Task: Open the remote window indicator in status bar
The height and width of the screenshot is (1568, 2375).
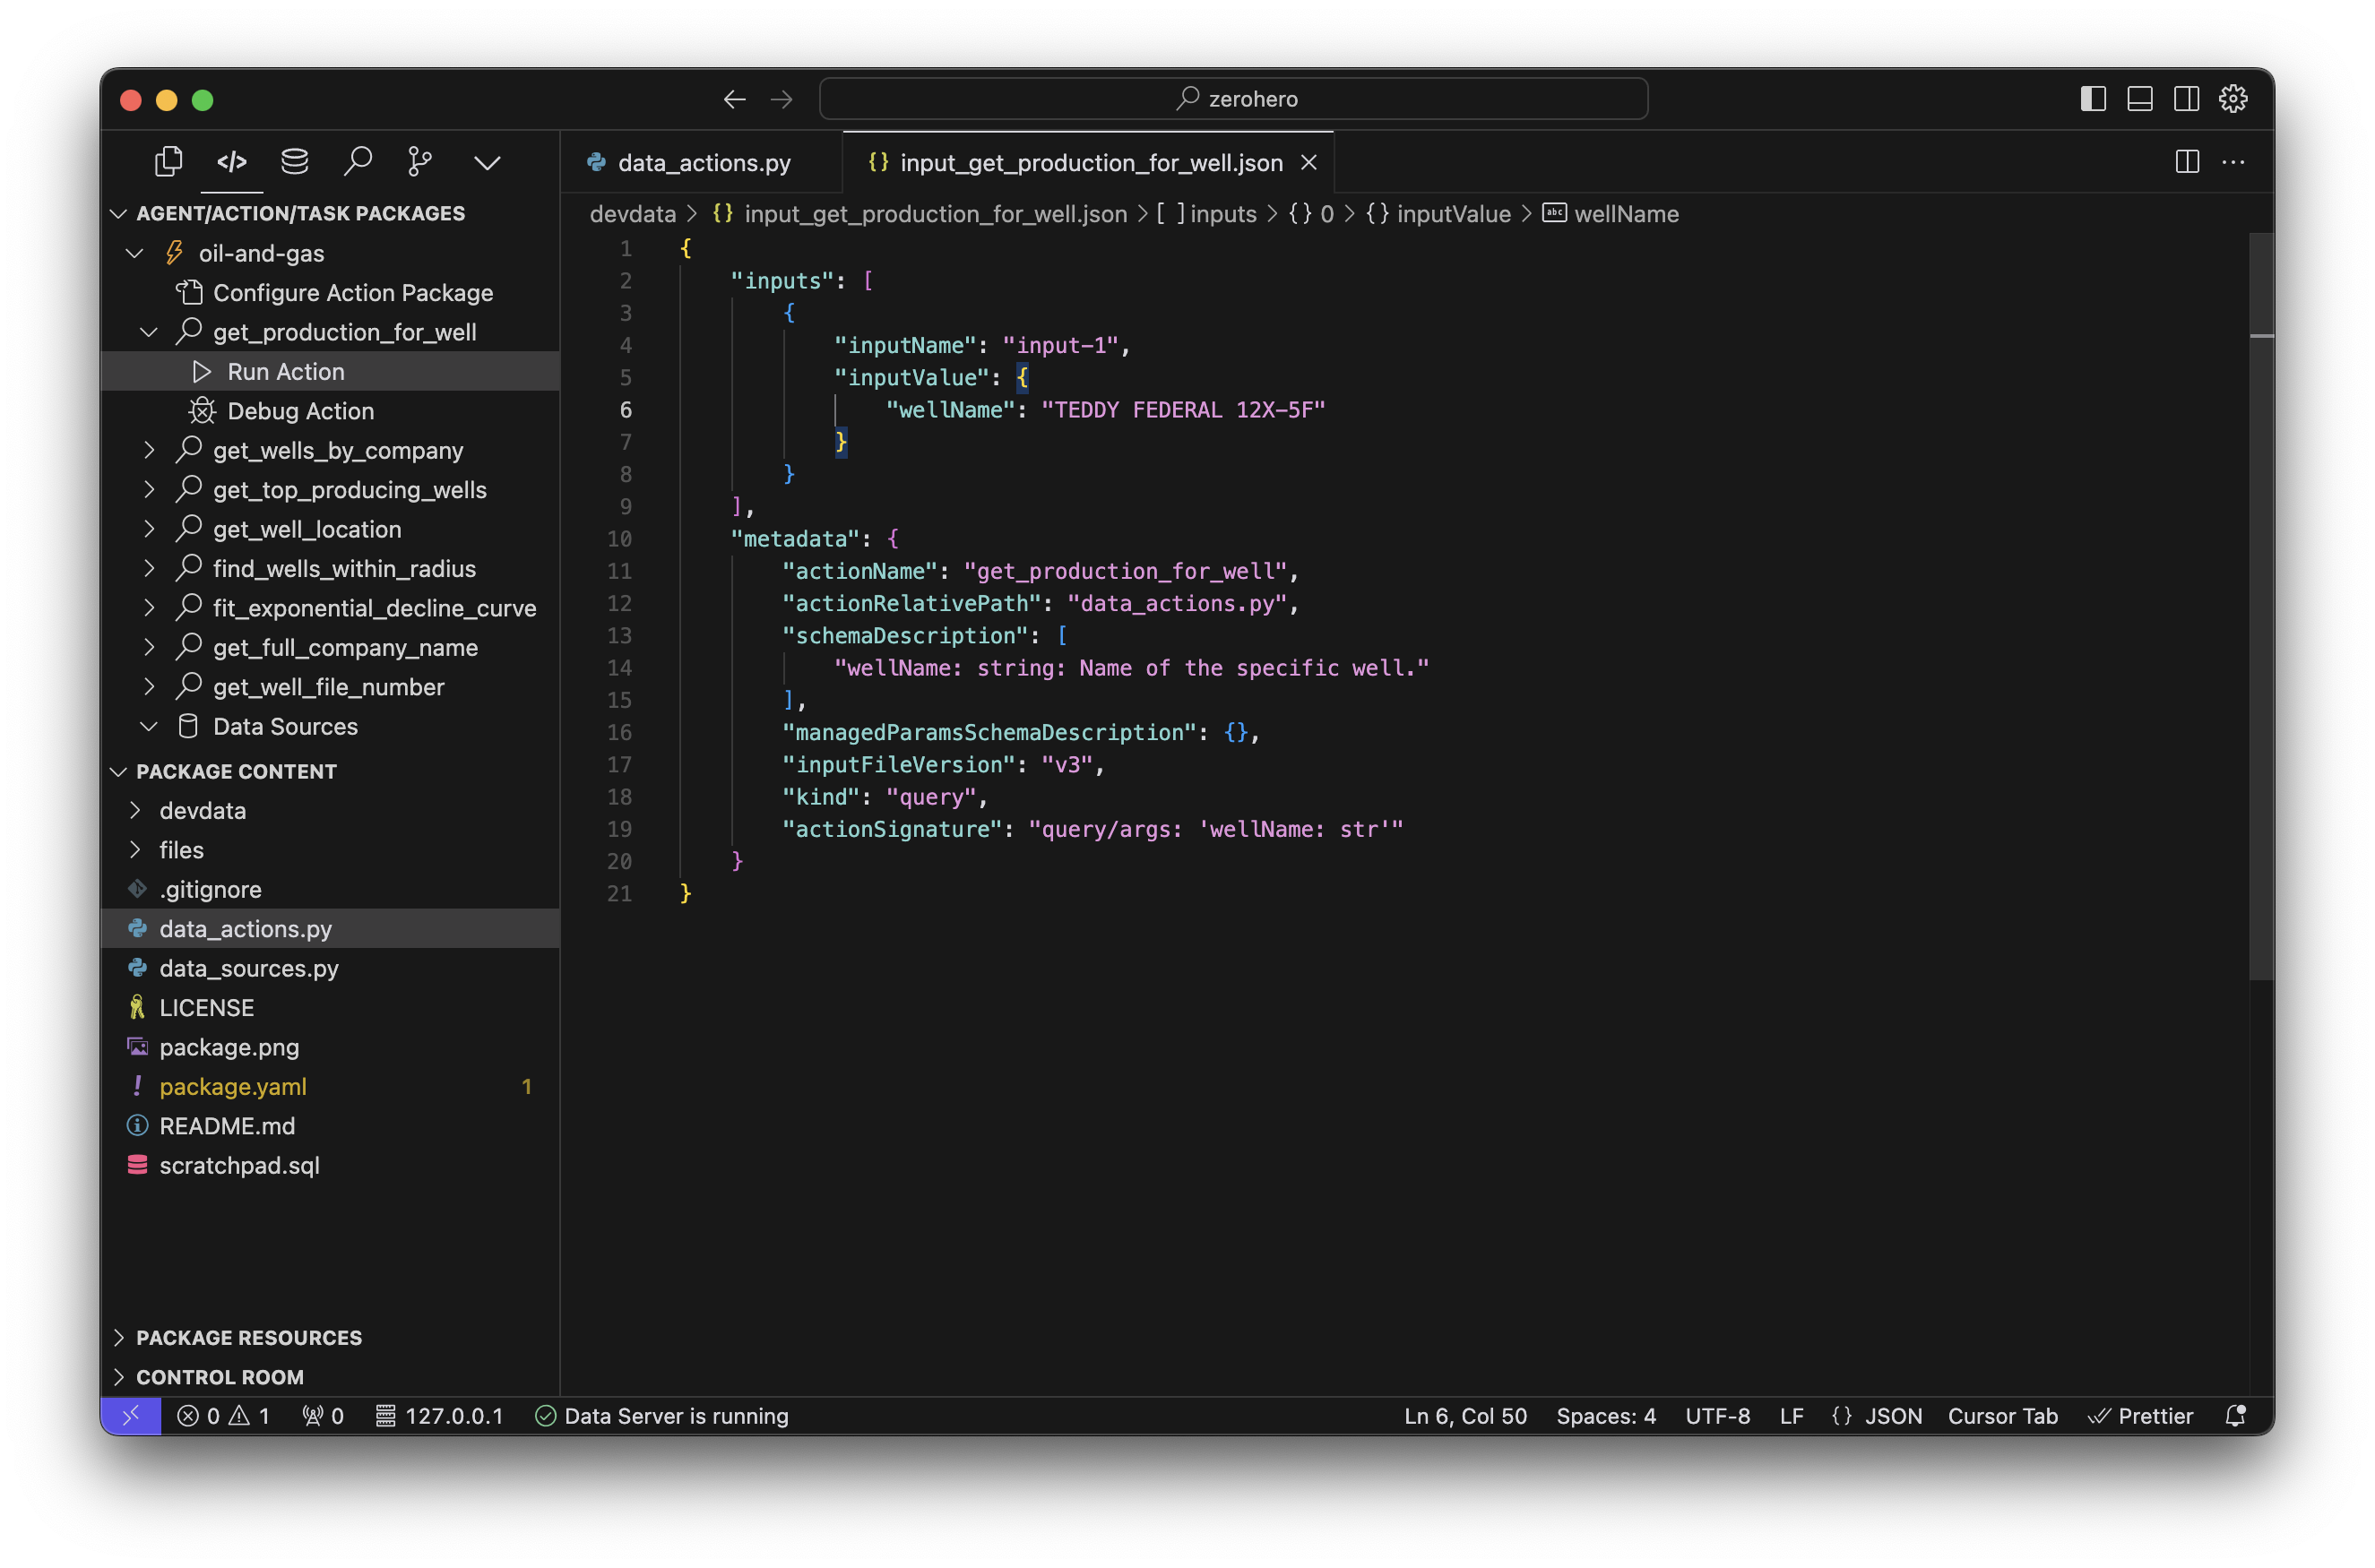Action: tap(131, 1417)
